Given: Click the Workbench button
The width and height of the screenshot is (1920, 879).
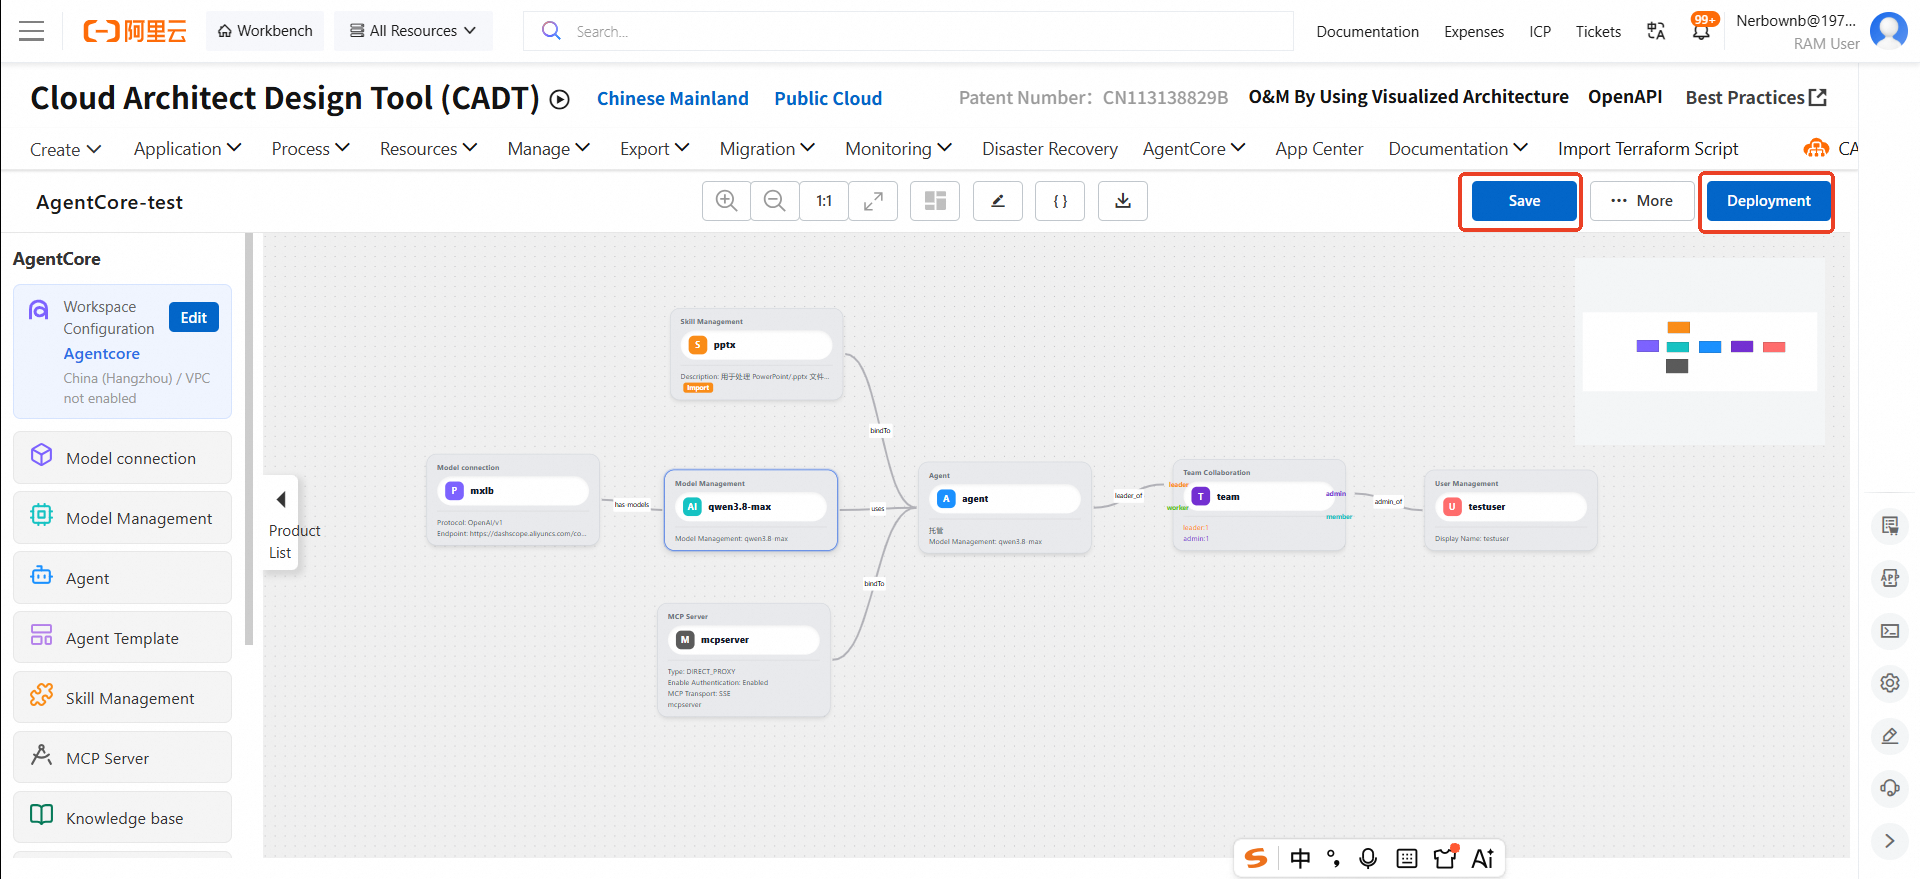Looking at the screenshot, I should 265,31.
